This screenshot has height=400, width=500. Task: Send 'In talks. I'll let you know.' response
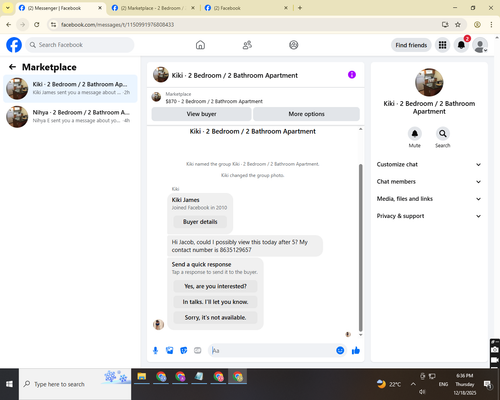215,302
